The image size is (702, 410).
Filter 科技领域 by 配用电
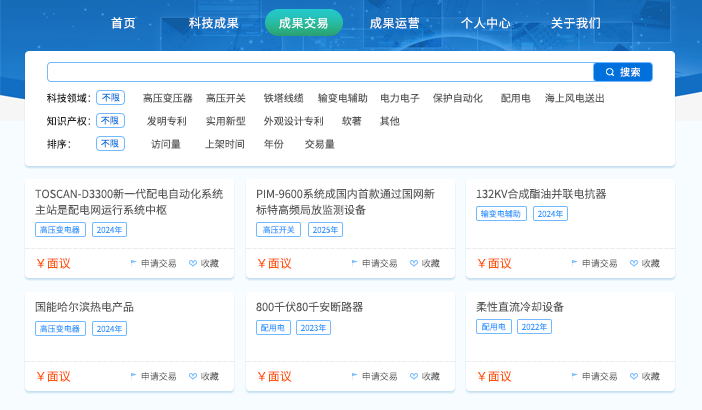tap(515, 98)
